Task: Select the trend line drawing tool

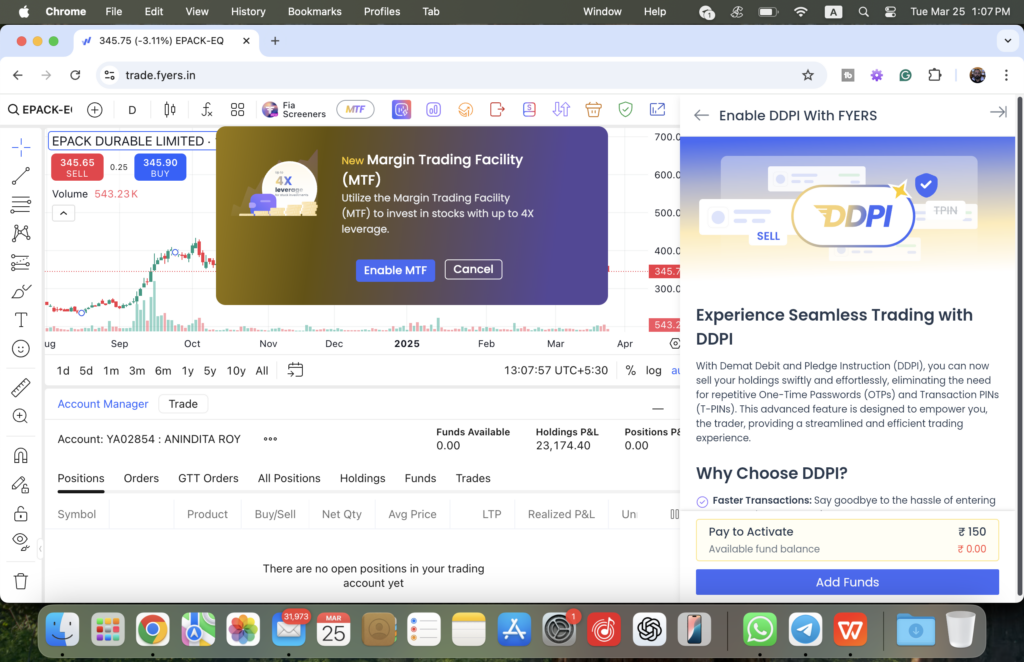Action: [x=21, y=176]
